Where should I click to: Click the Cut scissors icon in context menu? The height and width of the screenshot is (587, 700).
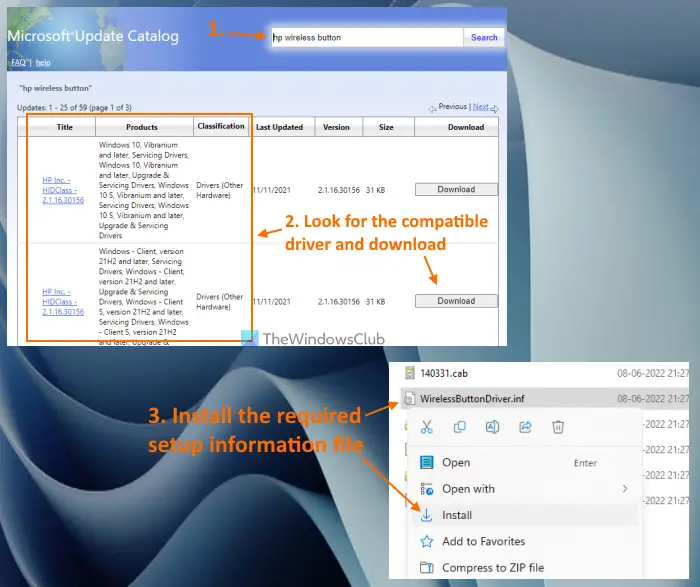coord(427,427)
